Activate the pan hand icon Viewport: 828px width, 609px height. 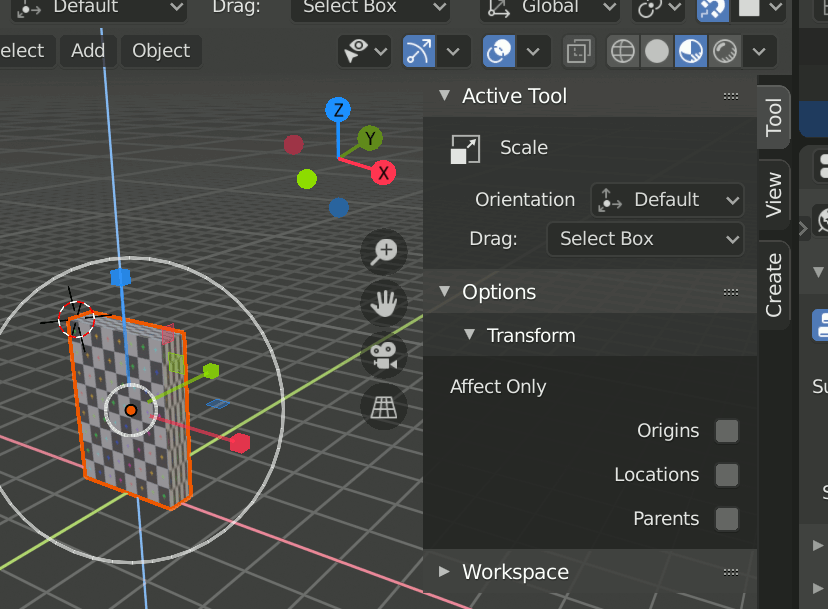(384, 303)
